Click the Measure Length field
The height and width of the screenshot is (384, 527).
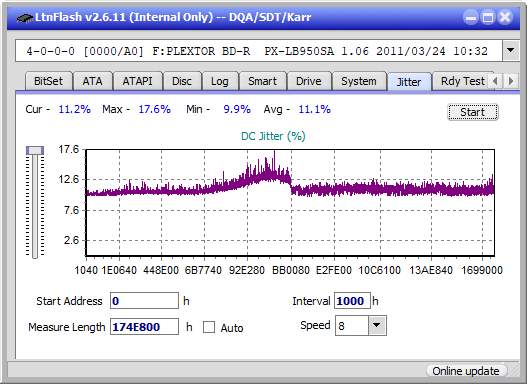[144, 327]
